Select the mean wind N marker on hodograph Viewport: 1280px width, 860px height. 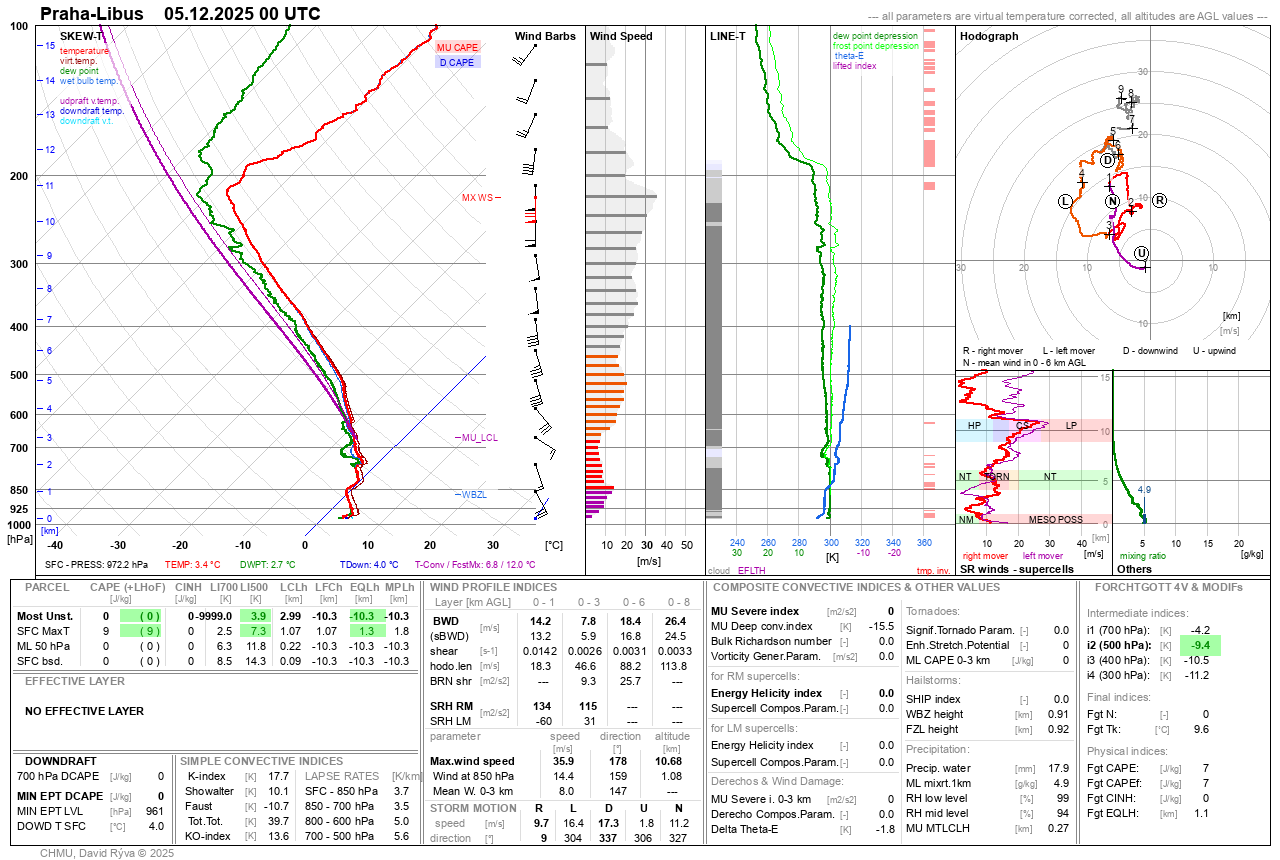pyautogui.click(x=1112, y=202)
